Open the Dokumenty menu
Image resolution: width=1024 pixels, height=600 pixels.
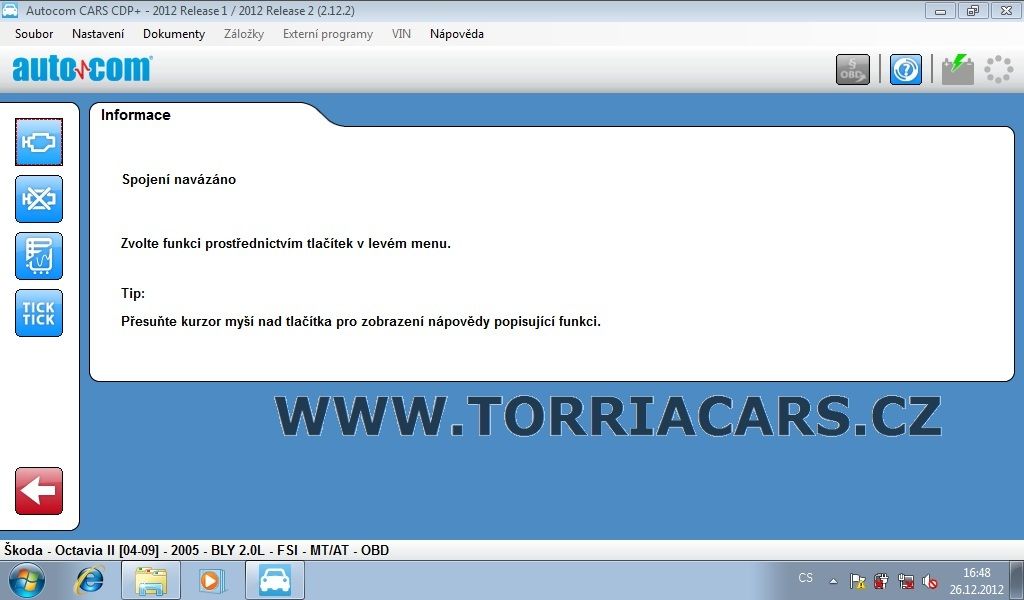pos(174,34)
